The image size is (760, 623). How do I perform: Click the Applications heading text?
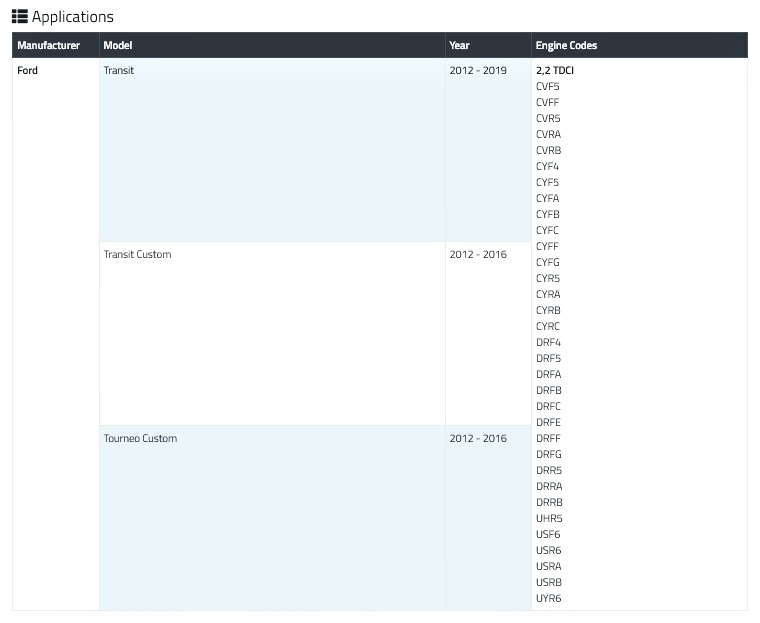[x=73, y=17]
